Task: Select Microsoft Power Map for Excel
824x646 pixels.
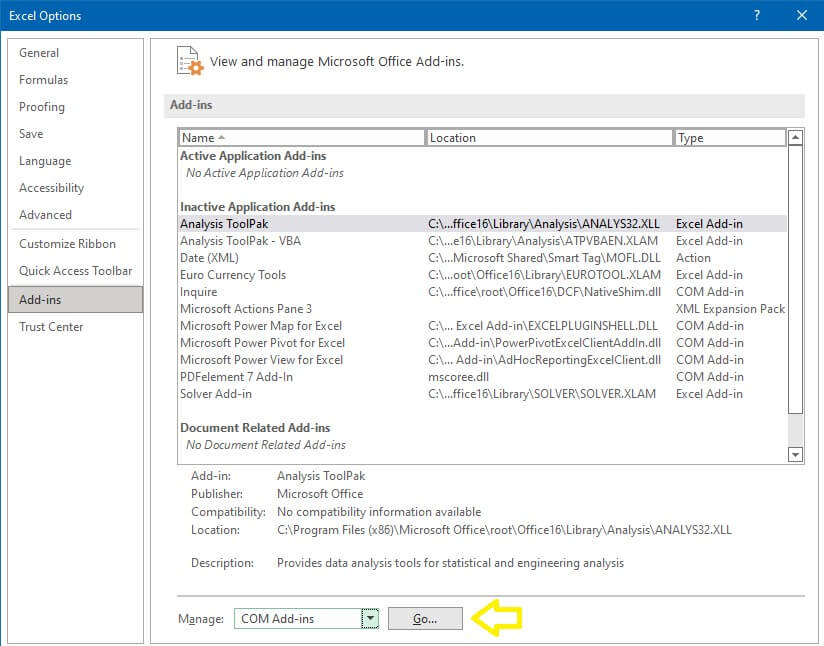Action: (482, 326)
